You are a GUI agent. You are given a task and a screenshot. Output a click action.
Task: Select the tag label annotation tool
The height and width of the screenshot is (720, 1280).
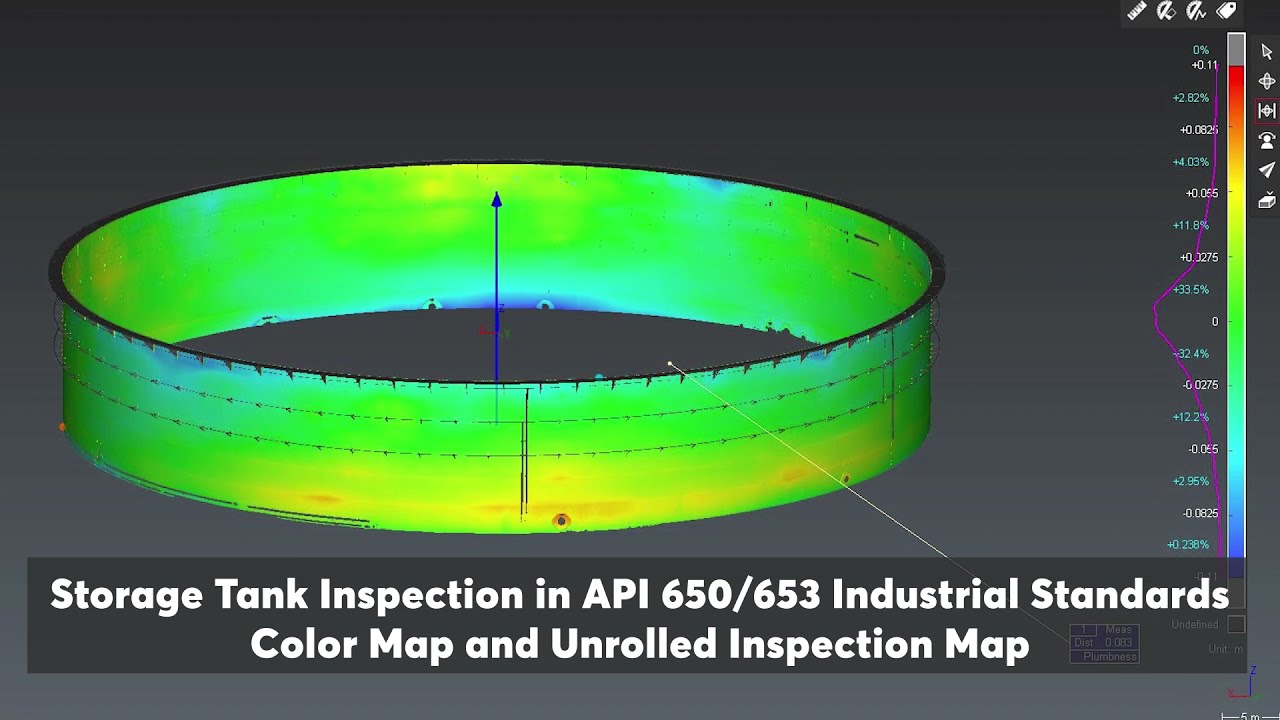coord(1226,11)
